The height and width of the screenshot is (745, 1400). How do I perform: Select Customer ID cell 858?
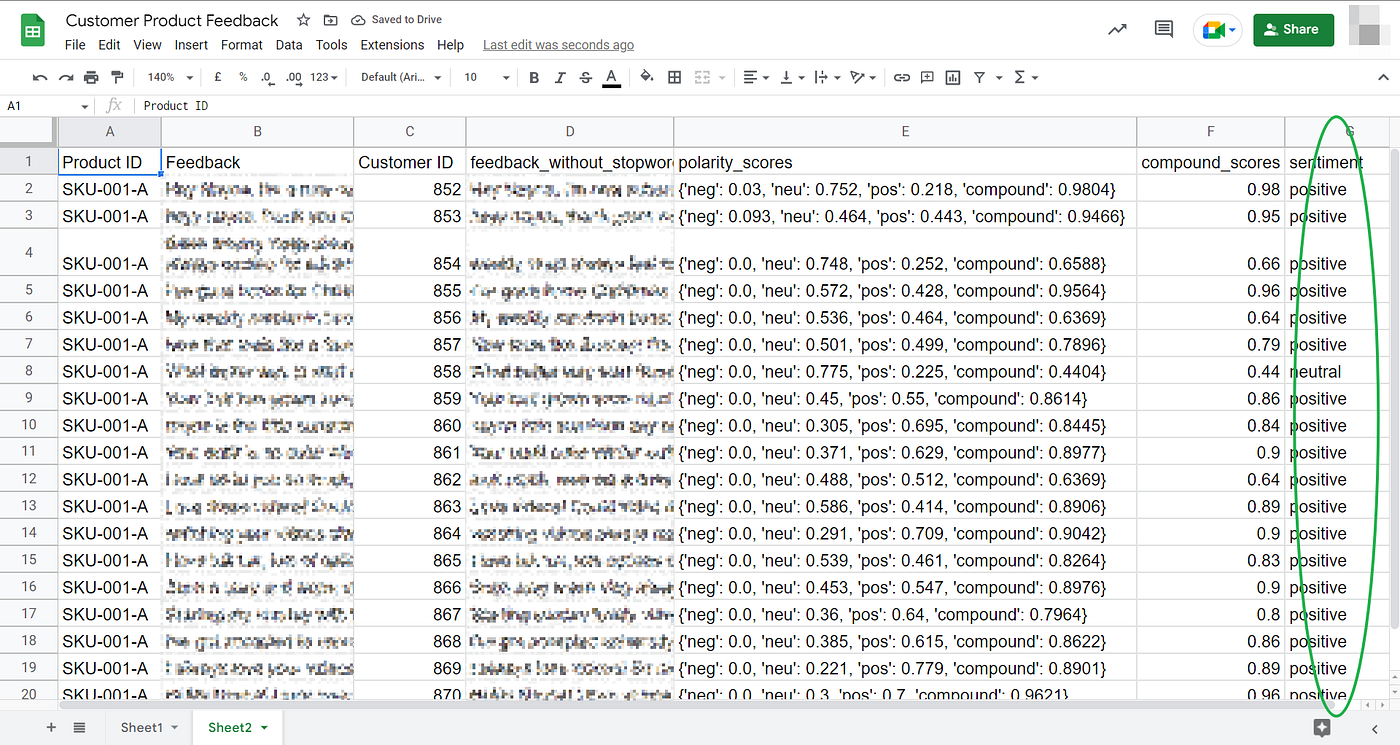point(409,372)
